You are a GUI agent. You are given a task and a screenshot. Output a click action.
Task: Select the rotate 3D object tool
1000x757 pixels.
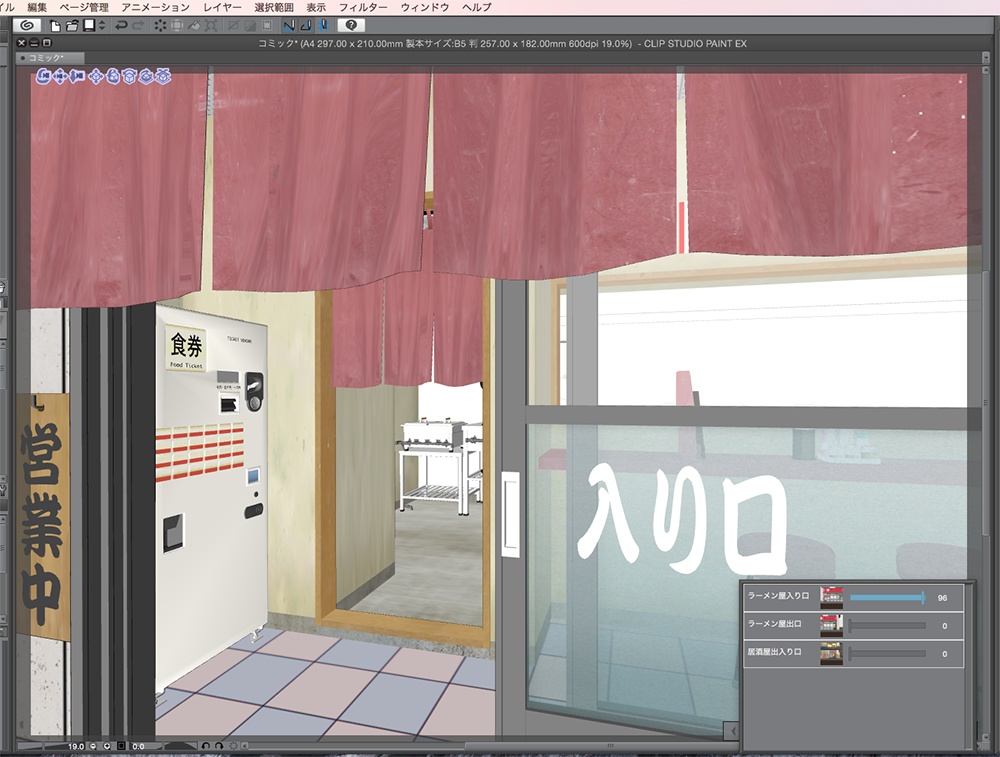pos(128,77)
